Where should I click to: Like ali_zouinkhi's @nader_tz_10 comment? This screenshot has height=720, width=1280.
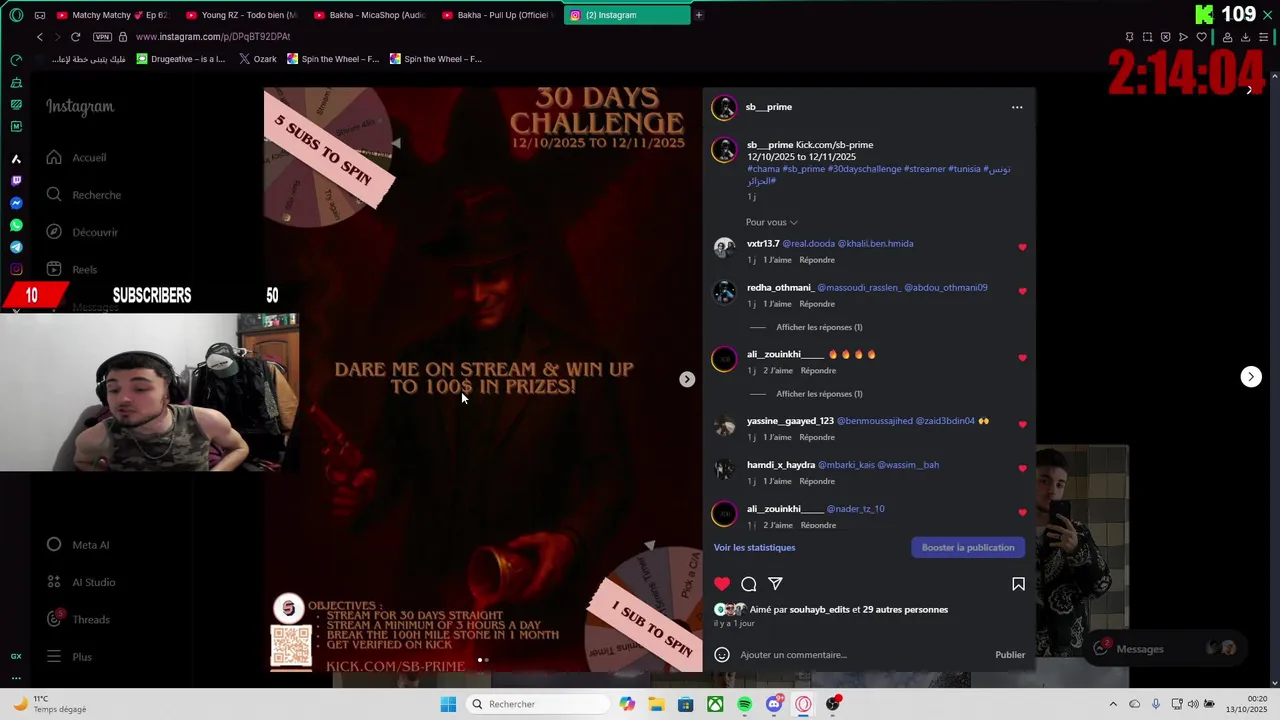pos(1022,512)
